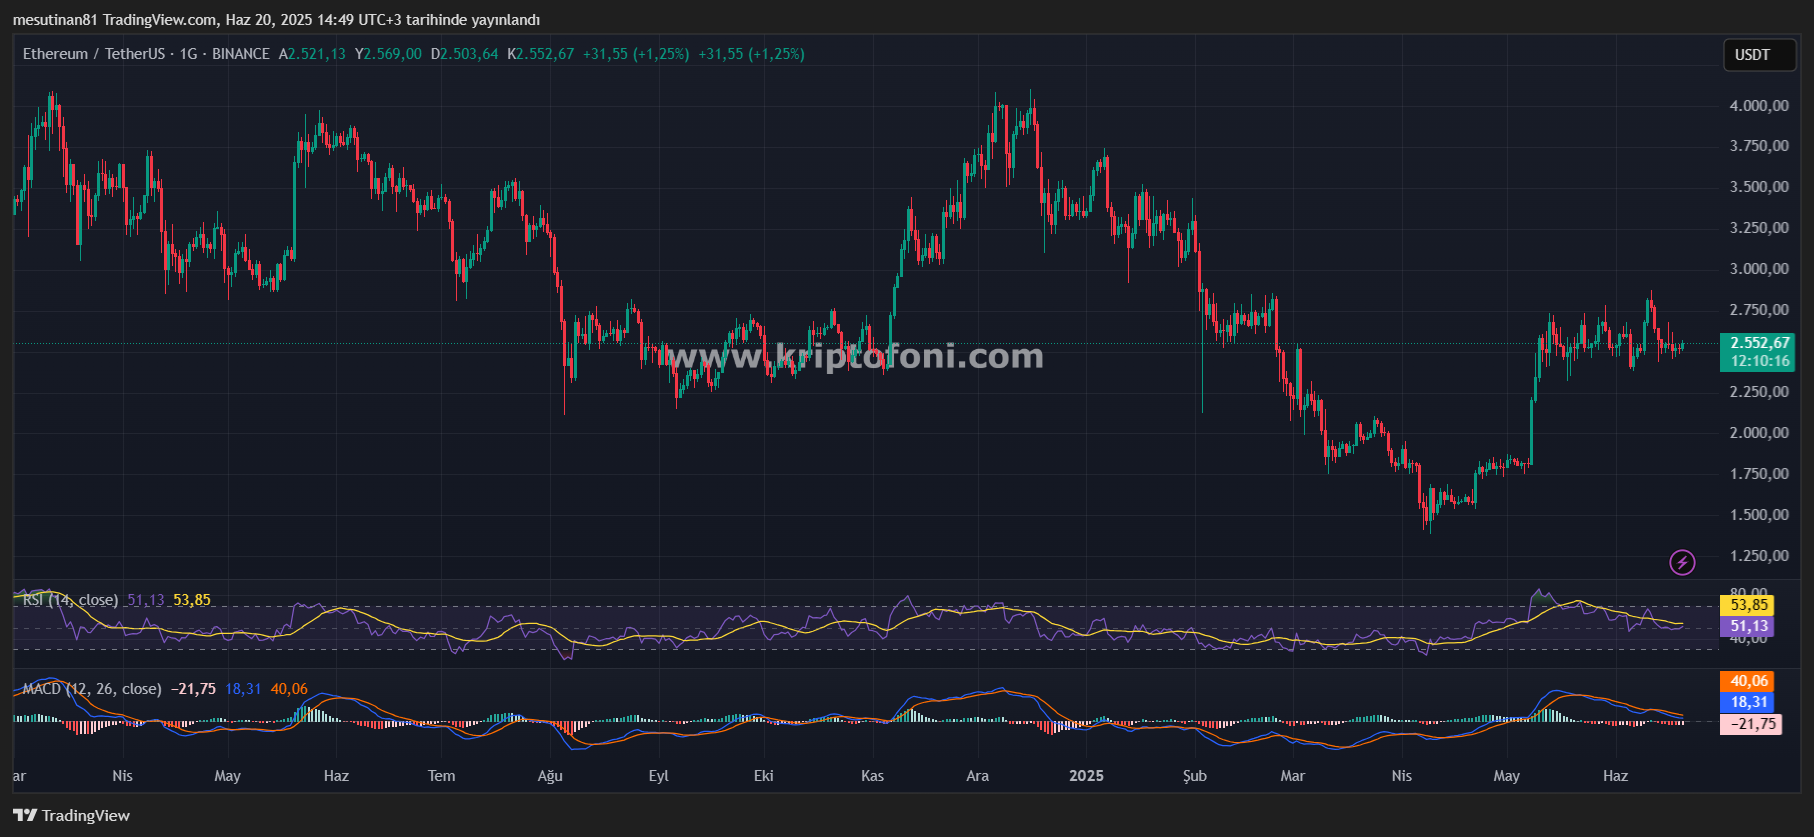Click the MACD histogram value tag -21,75
Screen dimensions: 1814x837
[1749, 724]
